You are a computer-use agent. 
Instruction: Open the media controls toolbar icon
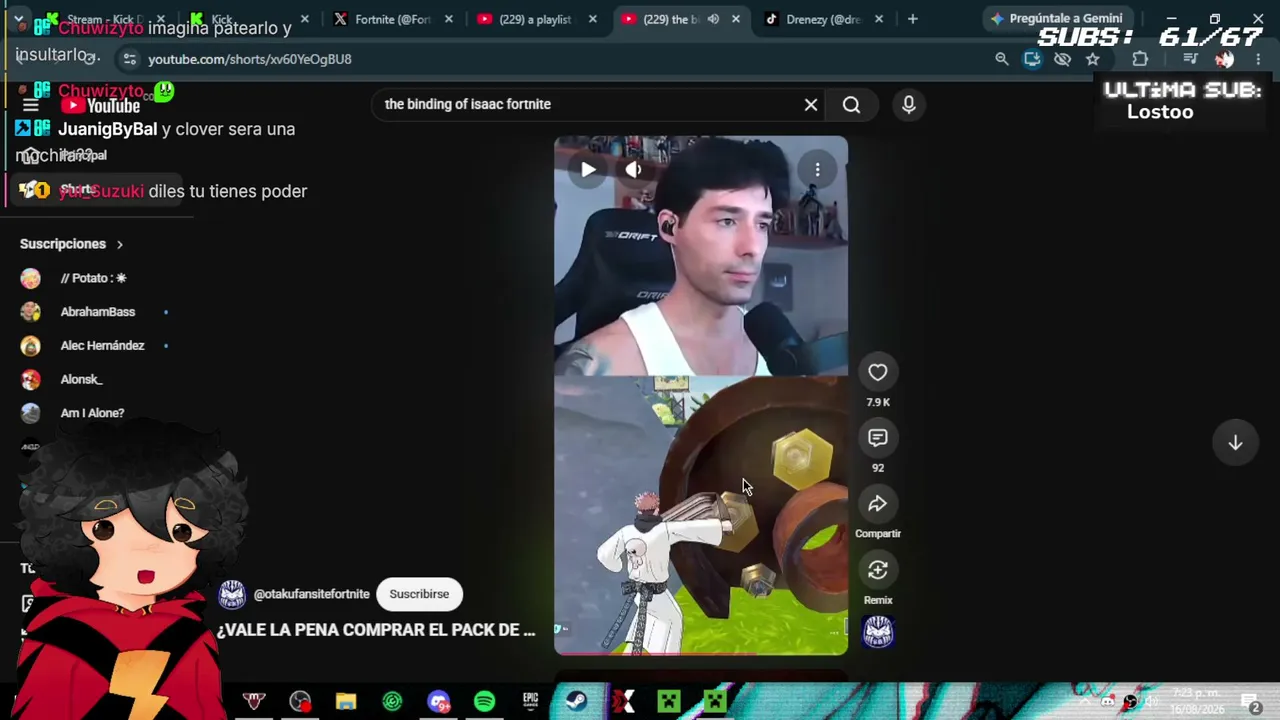(1190, 59)
